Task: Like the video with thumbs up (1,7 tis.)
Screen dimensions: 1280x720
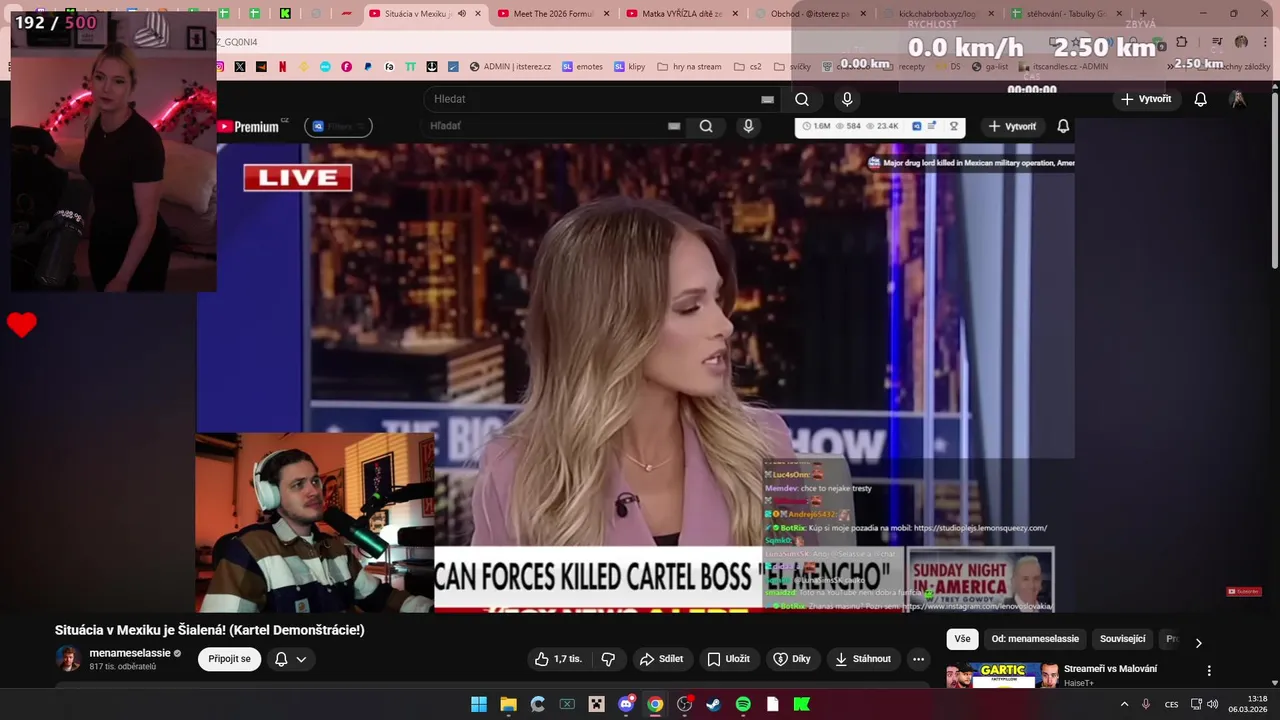Action: [x=558, y=659]
